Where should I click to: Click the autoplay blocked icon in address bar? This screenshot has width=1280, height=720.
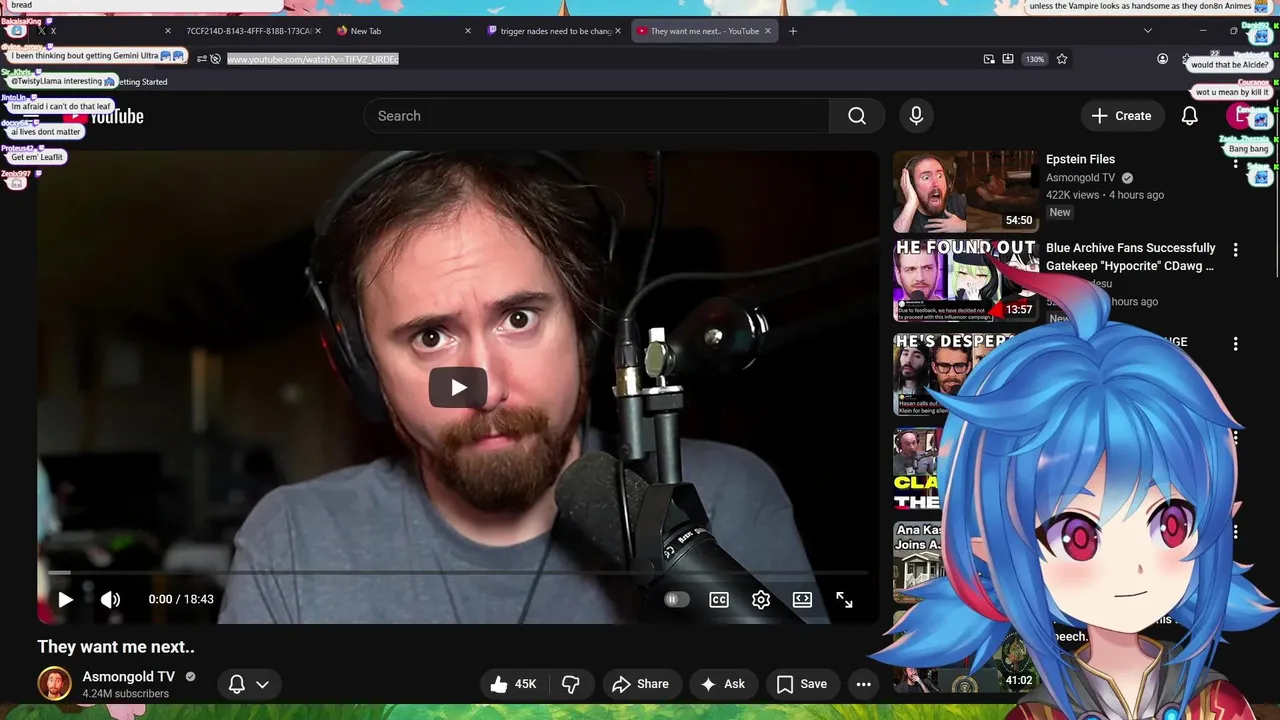click(x=215, y=59)
